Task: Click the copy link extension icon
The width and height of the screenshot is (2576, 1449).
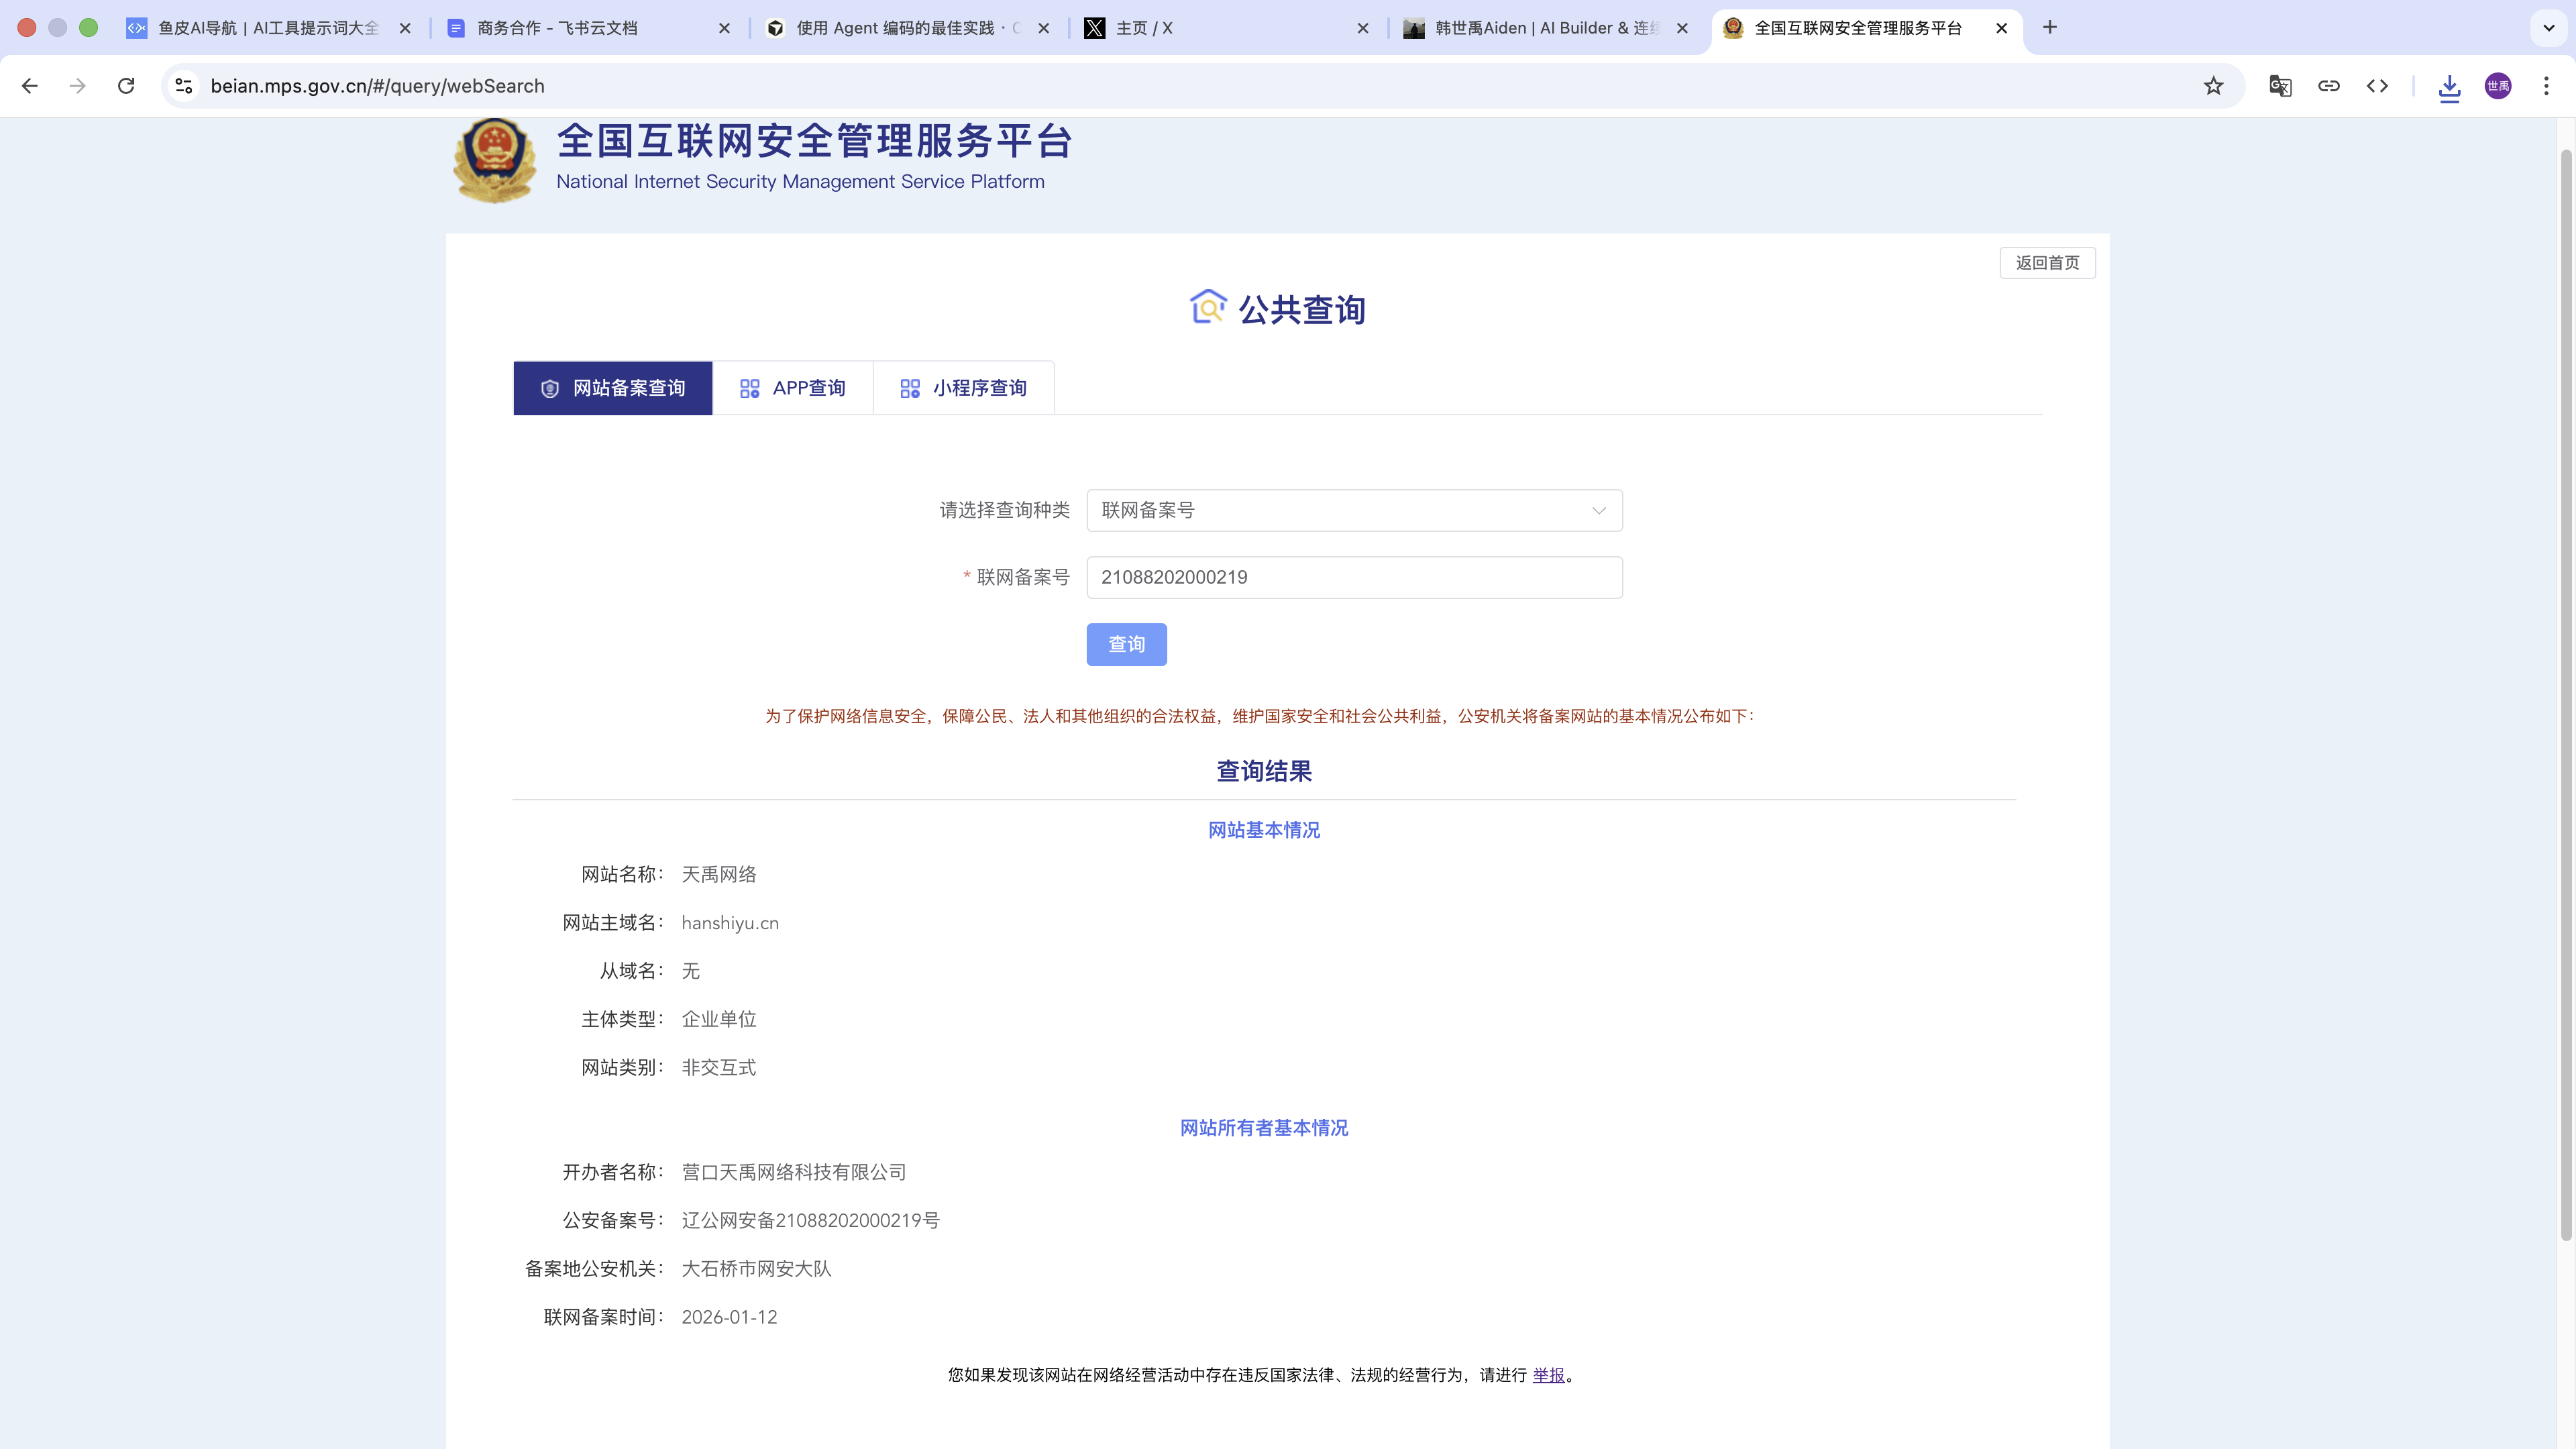Action: [2328, 86]
